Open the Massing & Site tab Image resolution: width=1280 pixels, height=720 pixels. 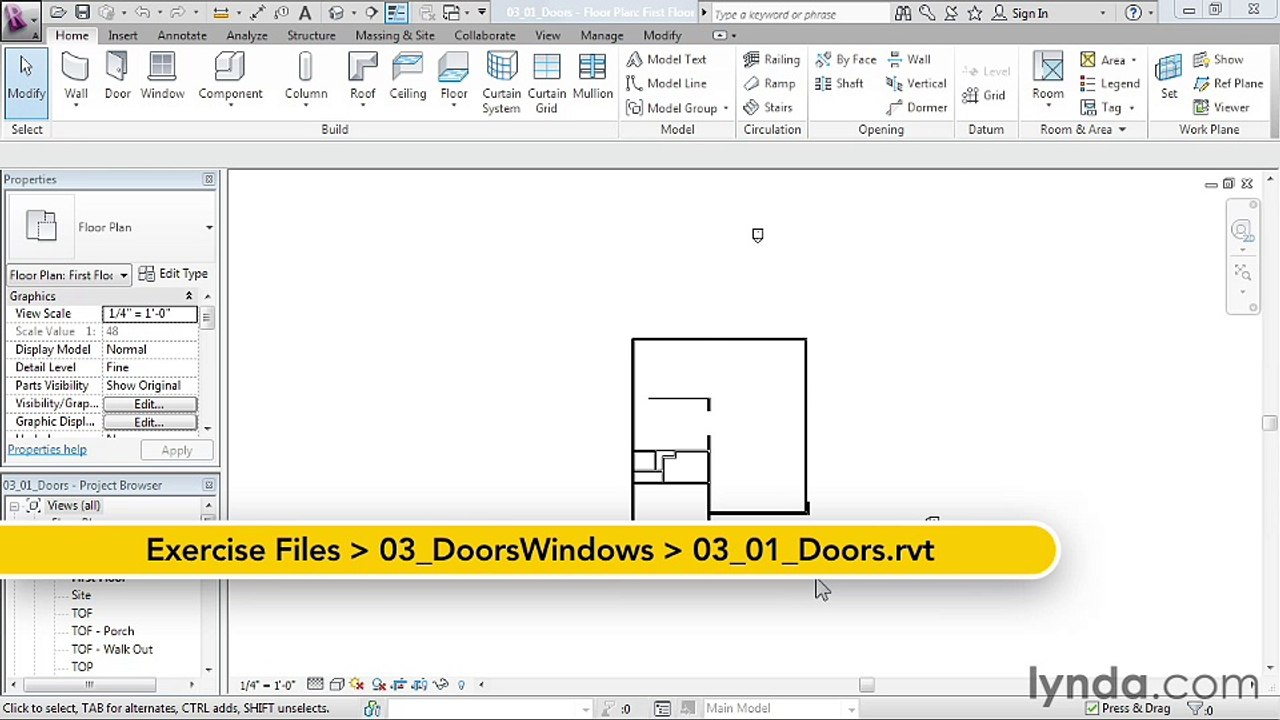[395, 35]
